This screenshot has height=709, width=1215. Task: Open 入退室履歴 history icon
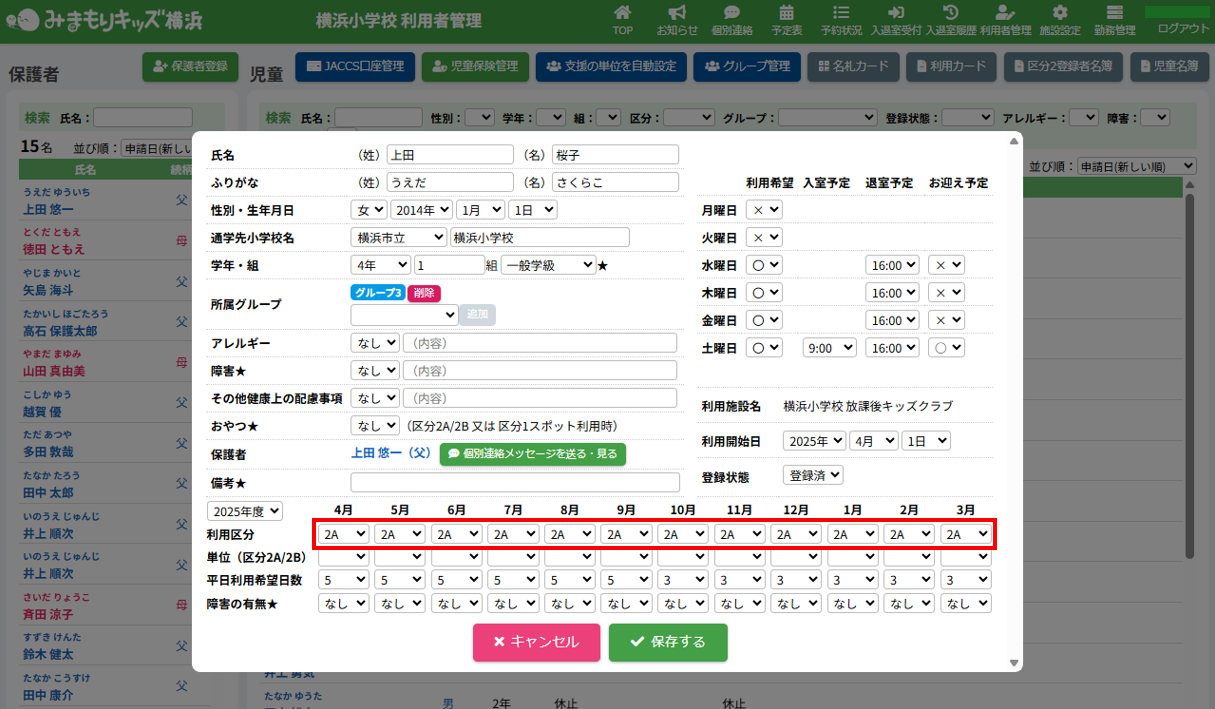[951, 19]
